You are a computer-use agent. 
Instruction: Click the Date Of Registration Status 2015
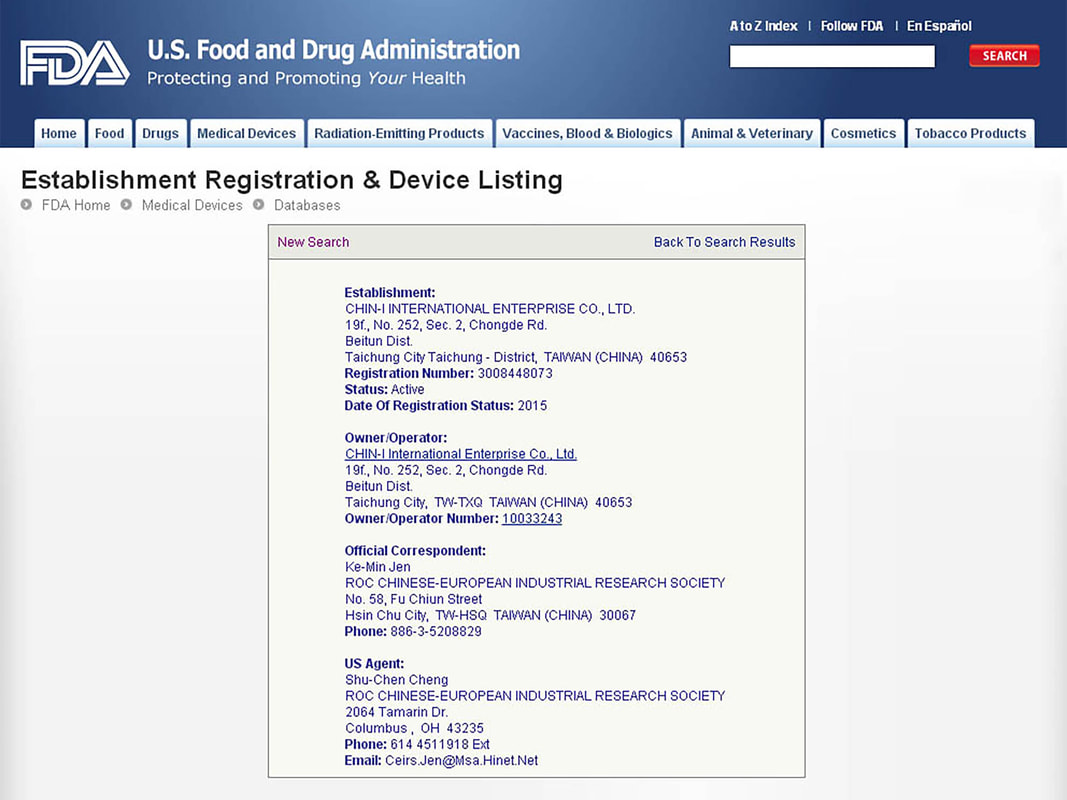(446, 405)
